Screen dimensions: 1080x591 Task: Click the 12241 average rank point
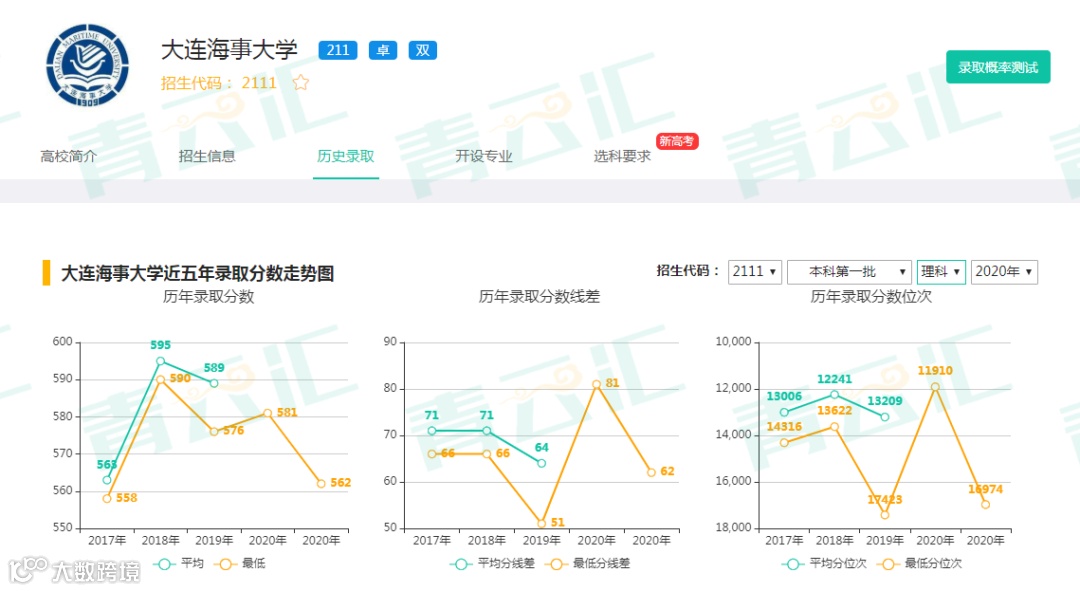(835, 395)
